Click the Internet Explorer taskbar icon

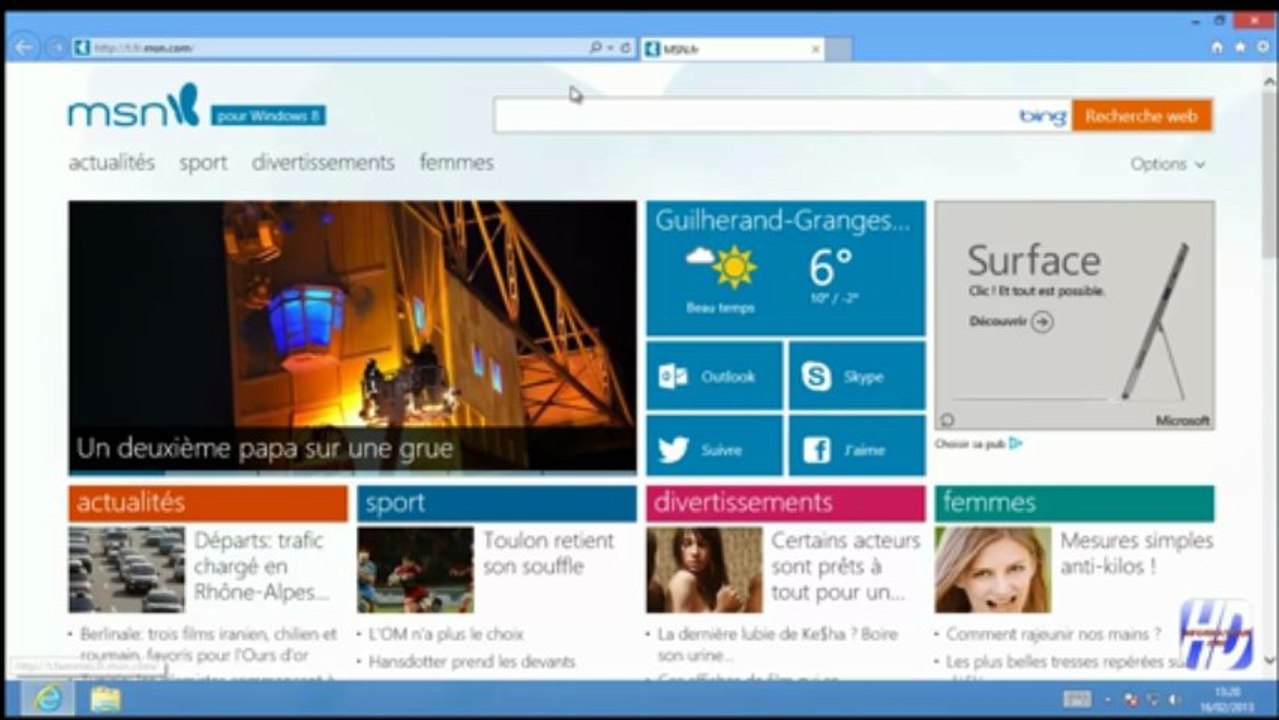47,698
